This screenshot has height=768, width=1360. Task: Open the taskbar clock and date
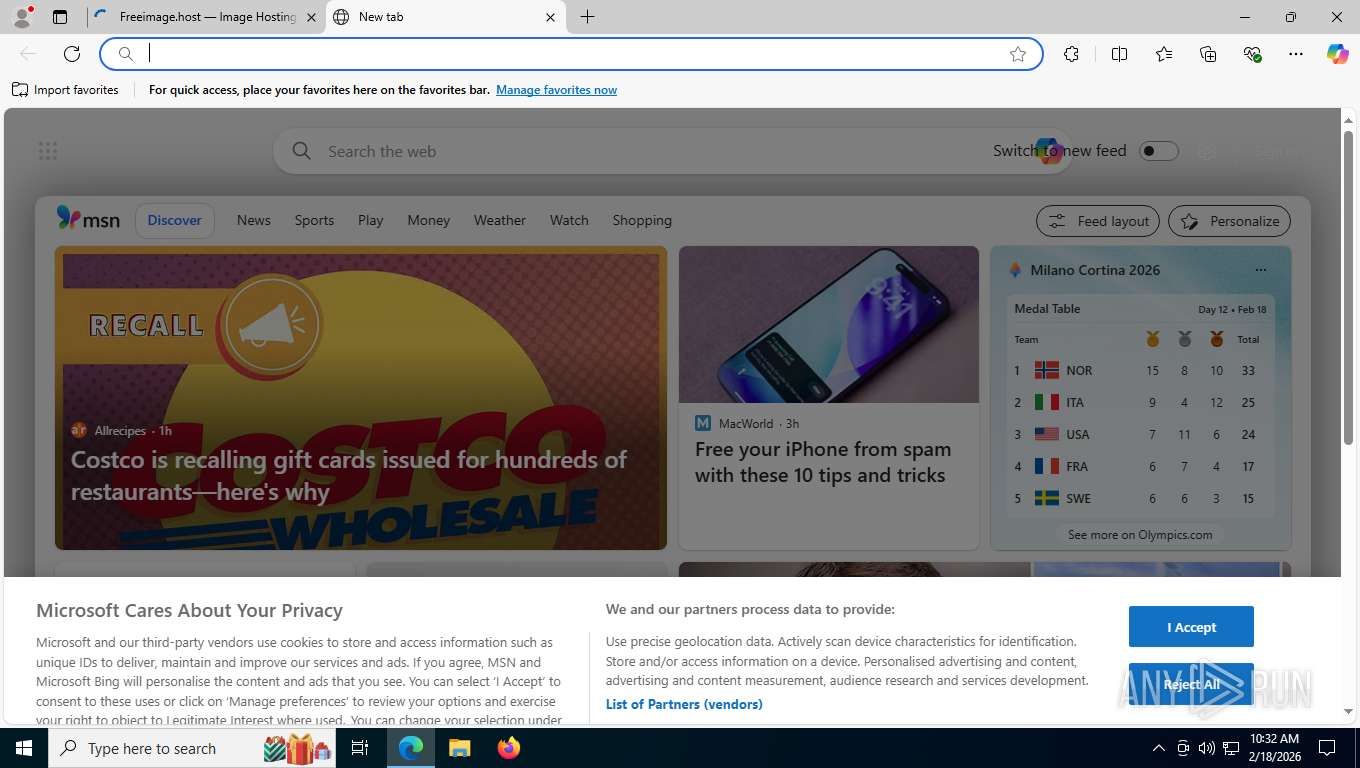click(1273, 748)
